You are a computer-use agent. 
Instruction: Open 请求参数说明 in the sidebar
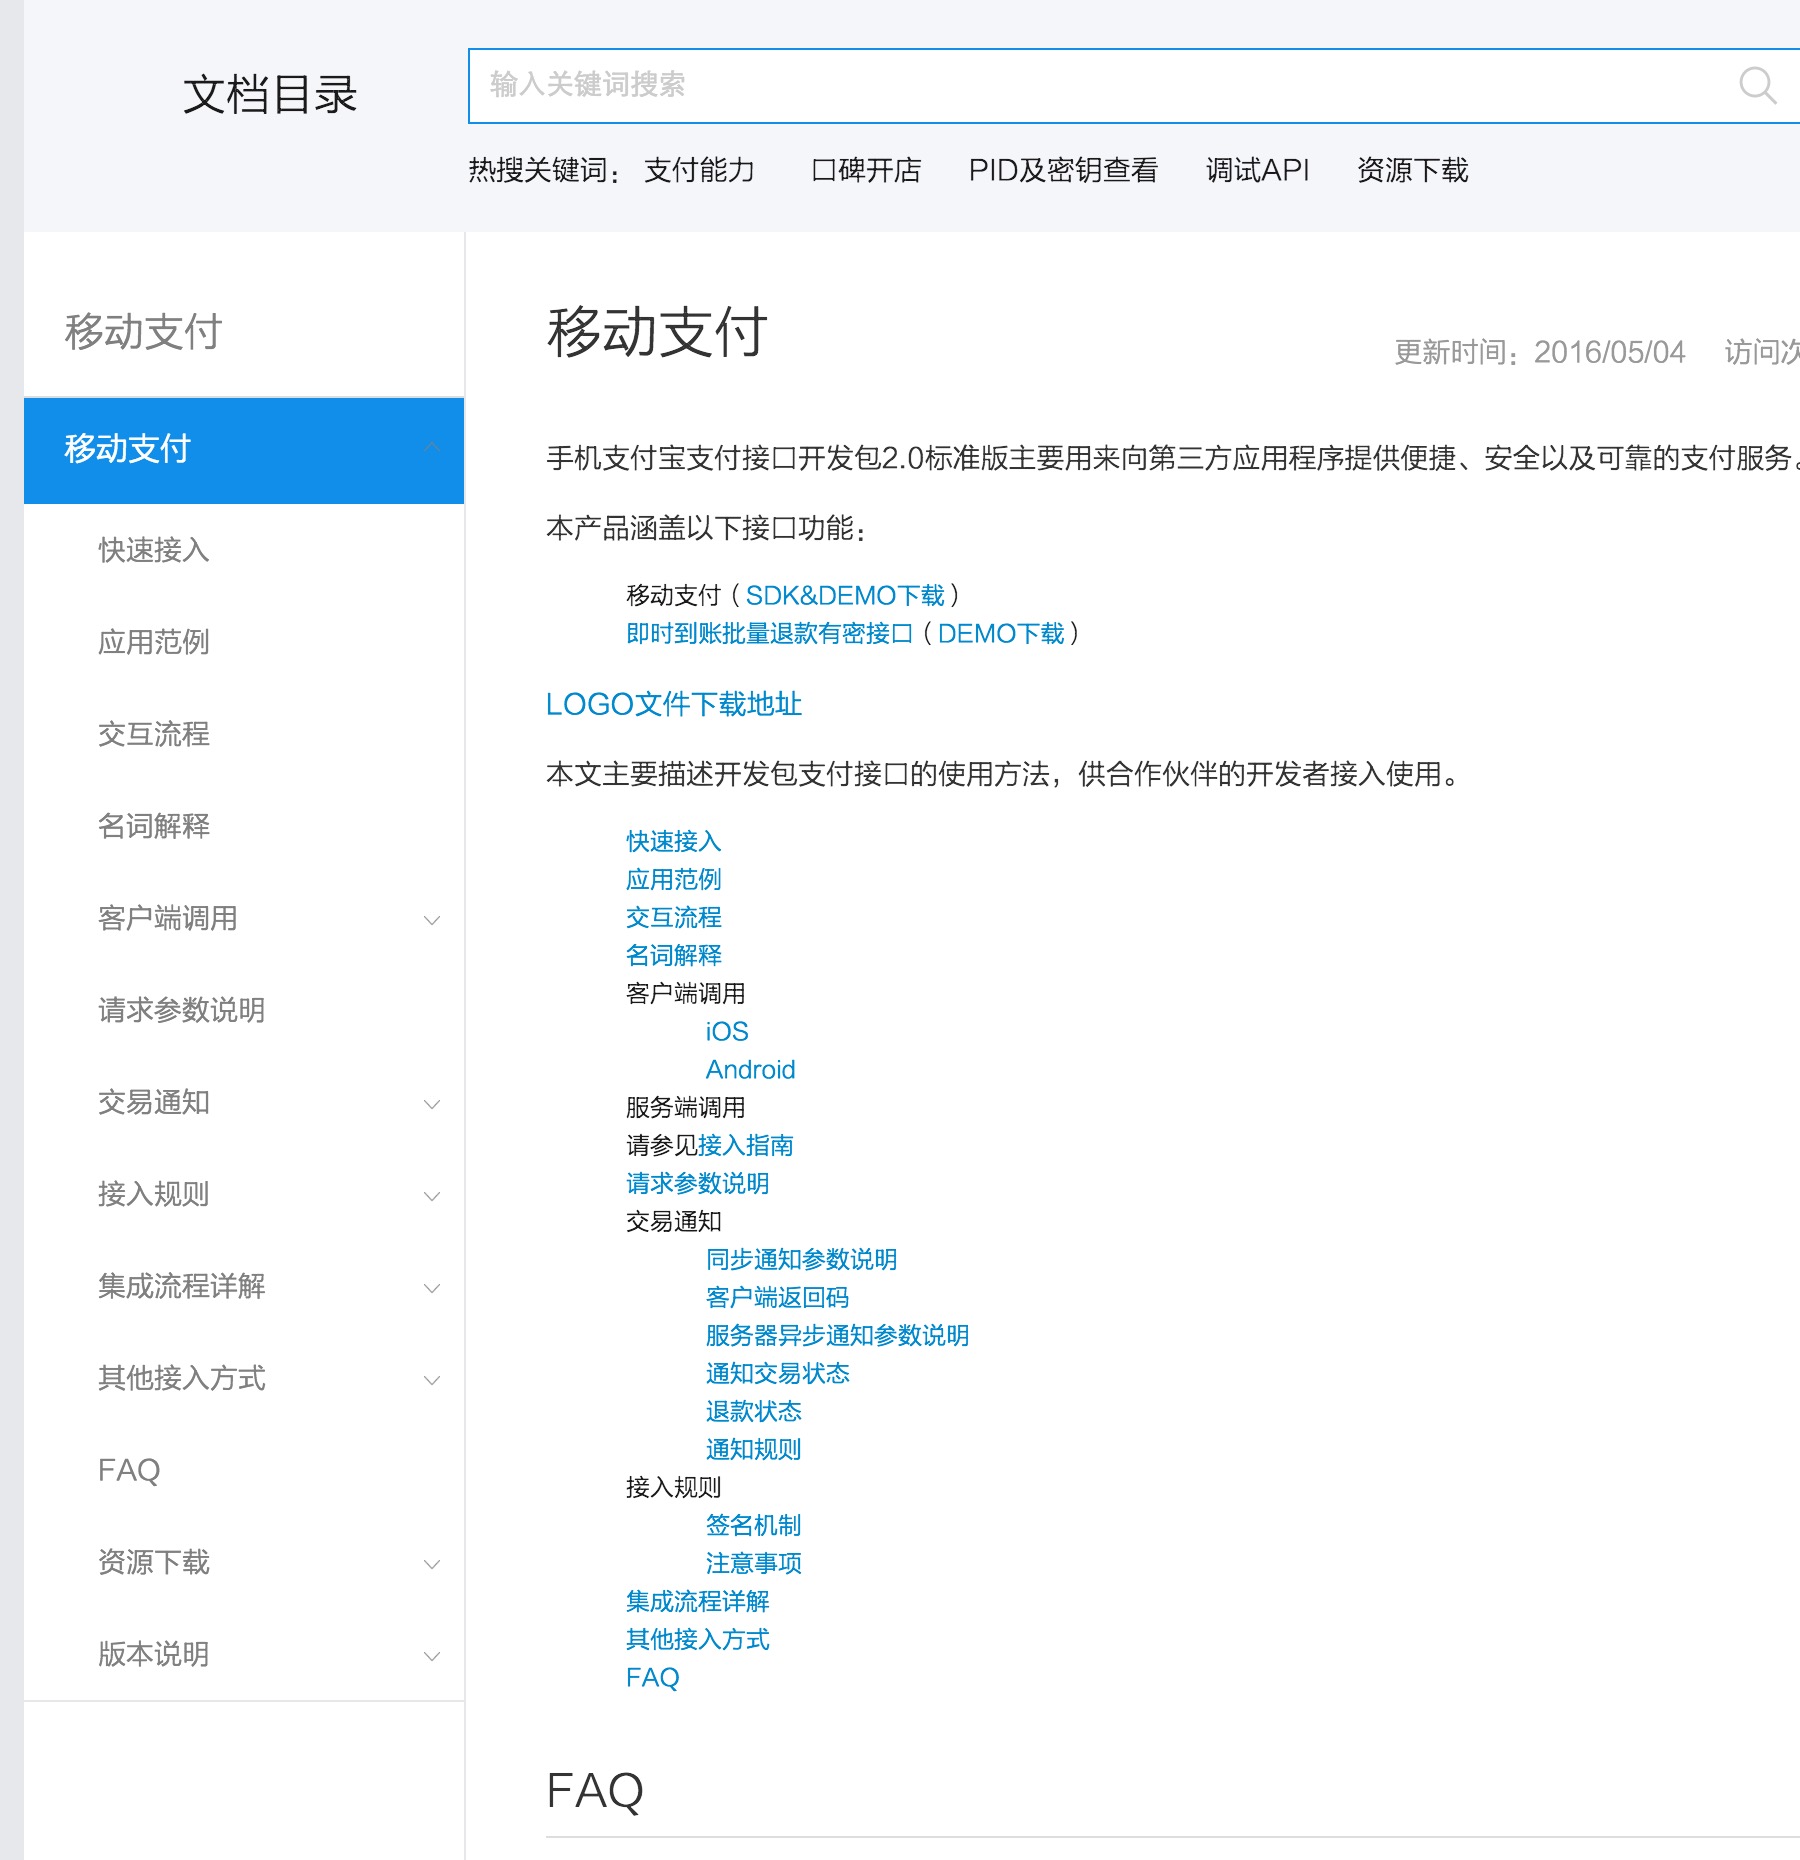[x=182, y=1010]
